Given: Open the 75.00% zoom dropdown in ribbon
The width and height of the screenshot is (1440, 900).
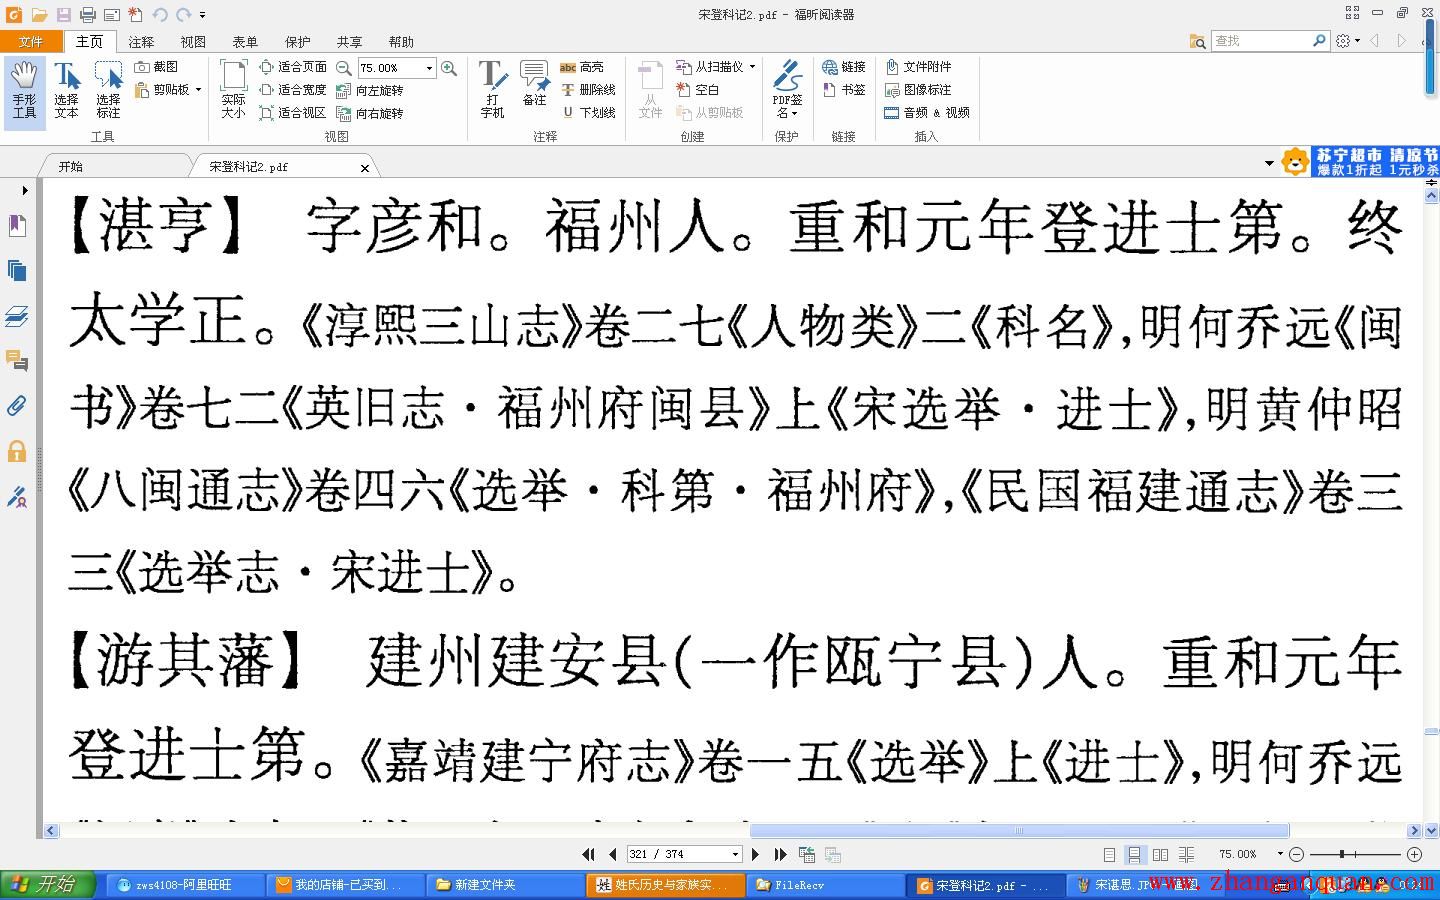Looking at the screenshot, I should [x=429, y=68].
